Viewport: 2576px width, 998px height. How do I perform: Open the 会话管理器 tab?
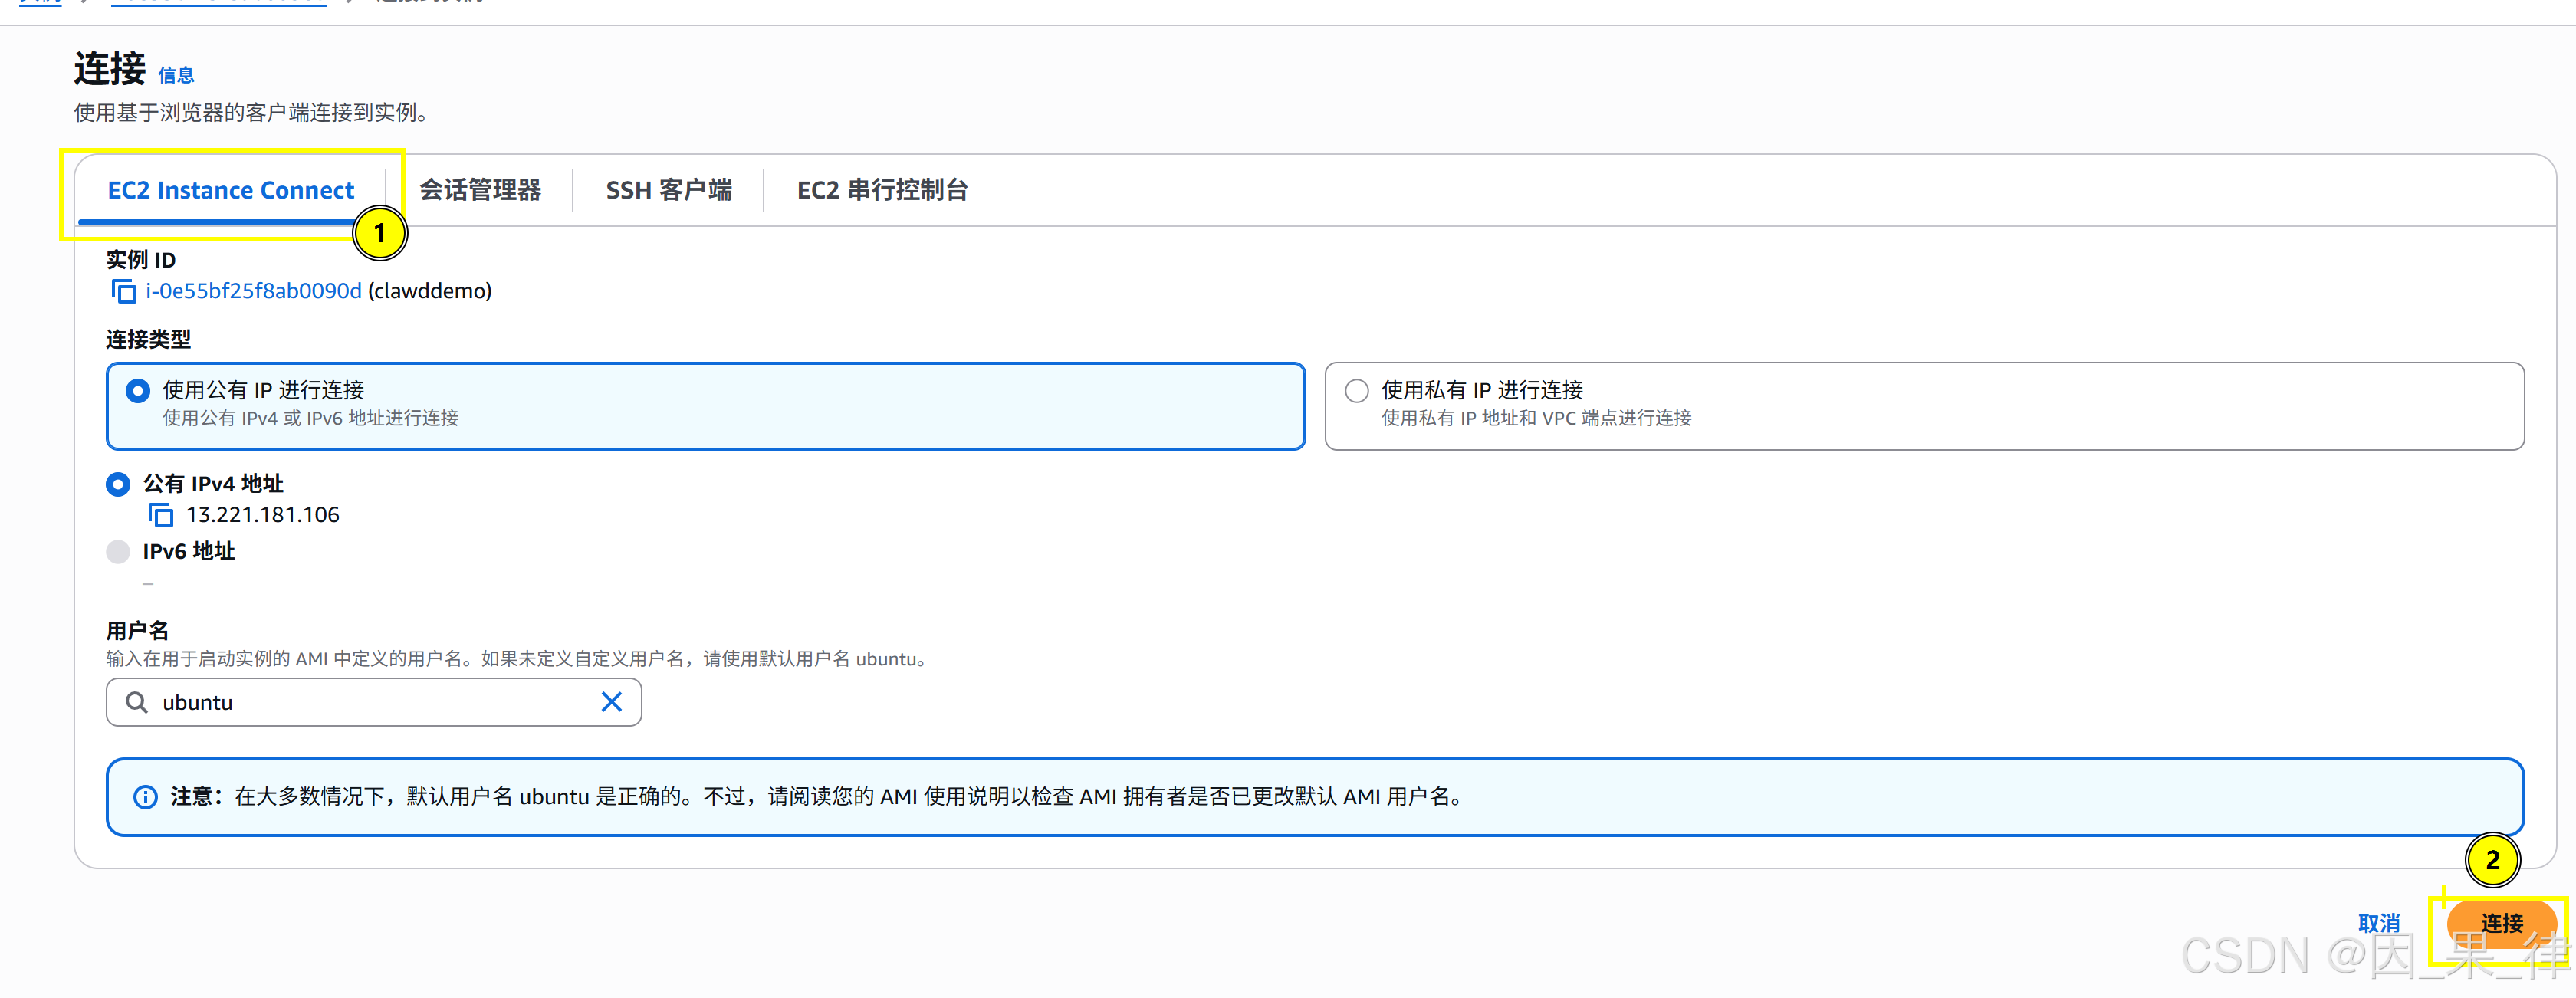tap(480, 190)
